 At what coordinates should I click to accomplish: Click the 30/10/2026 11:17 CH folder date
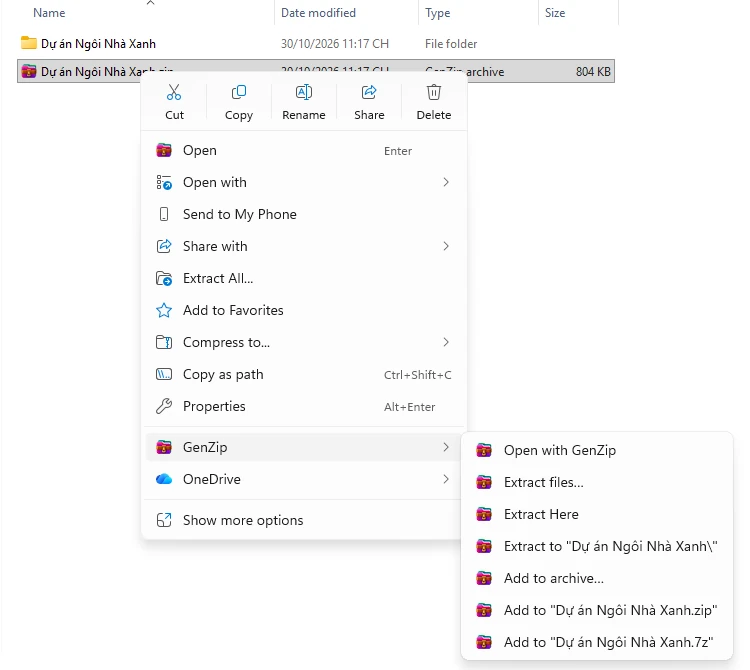335,44
